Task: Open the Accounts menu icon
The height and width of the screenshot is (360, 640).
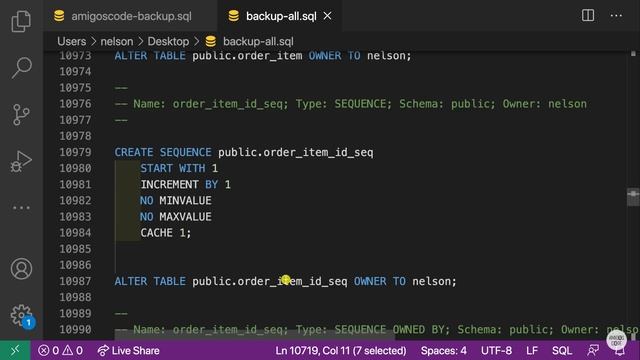Action: 21,269
